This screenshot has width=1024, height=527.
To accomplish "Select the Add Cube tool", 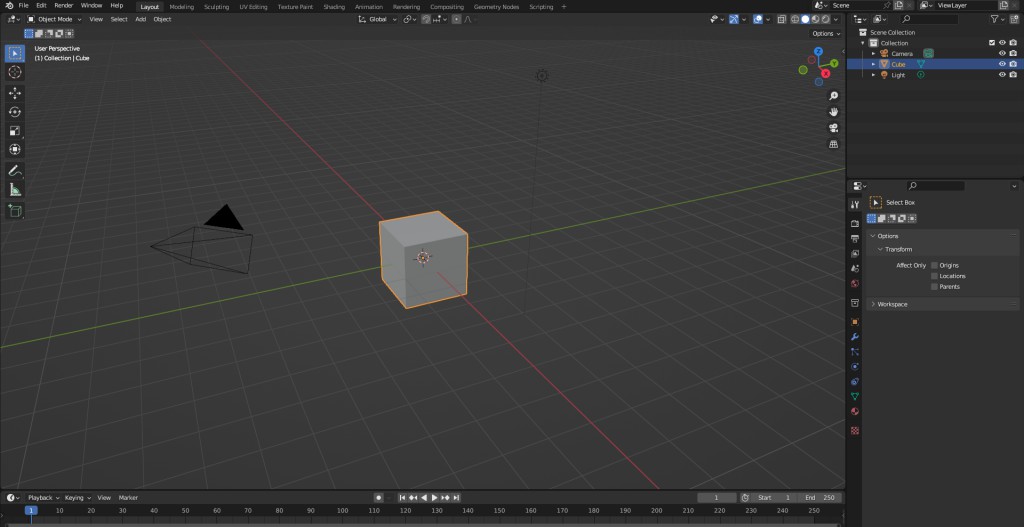I will click(x=15, y=211).
